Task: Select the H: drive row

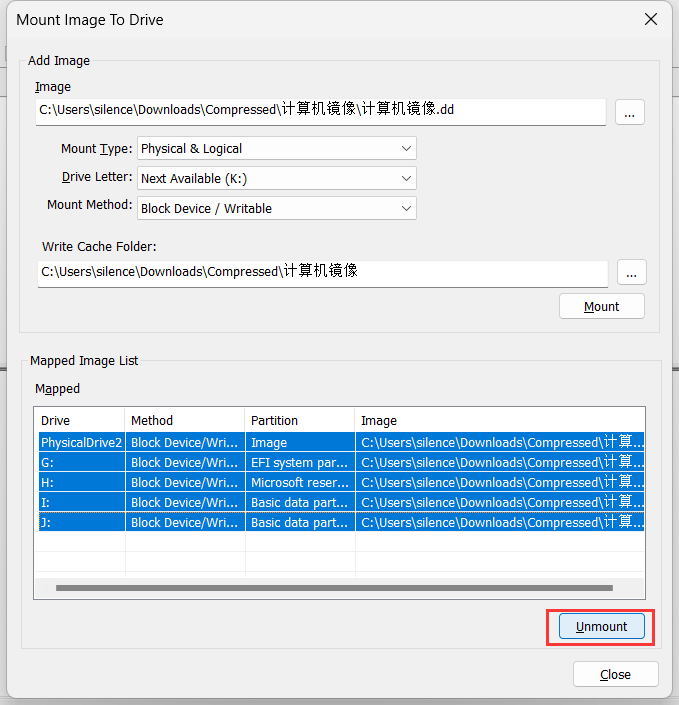Action: (341, 482)
